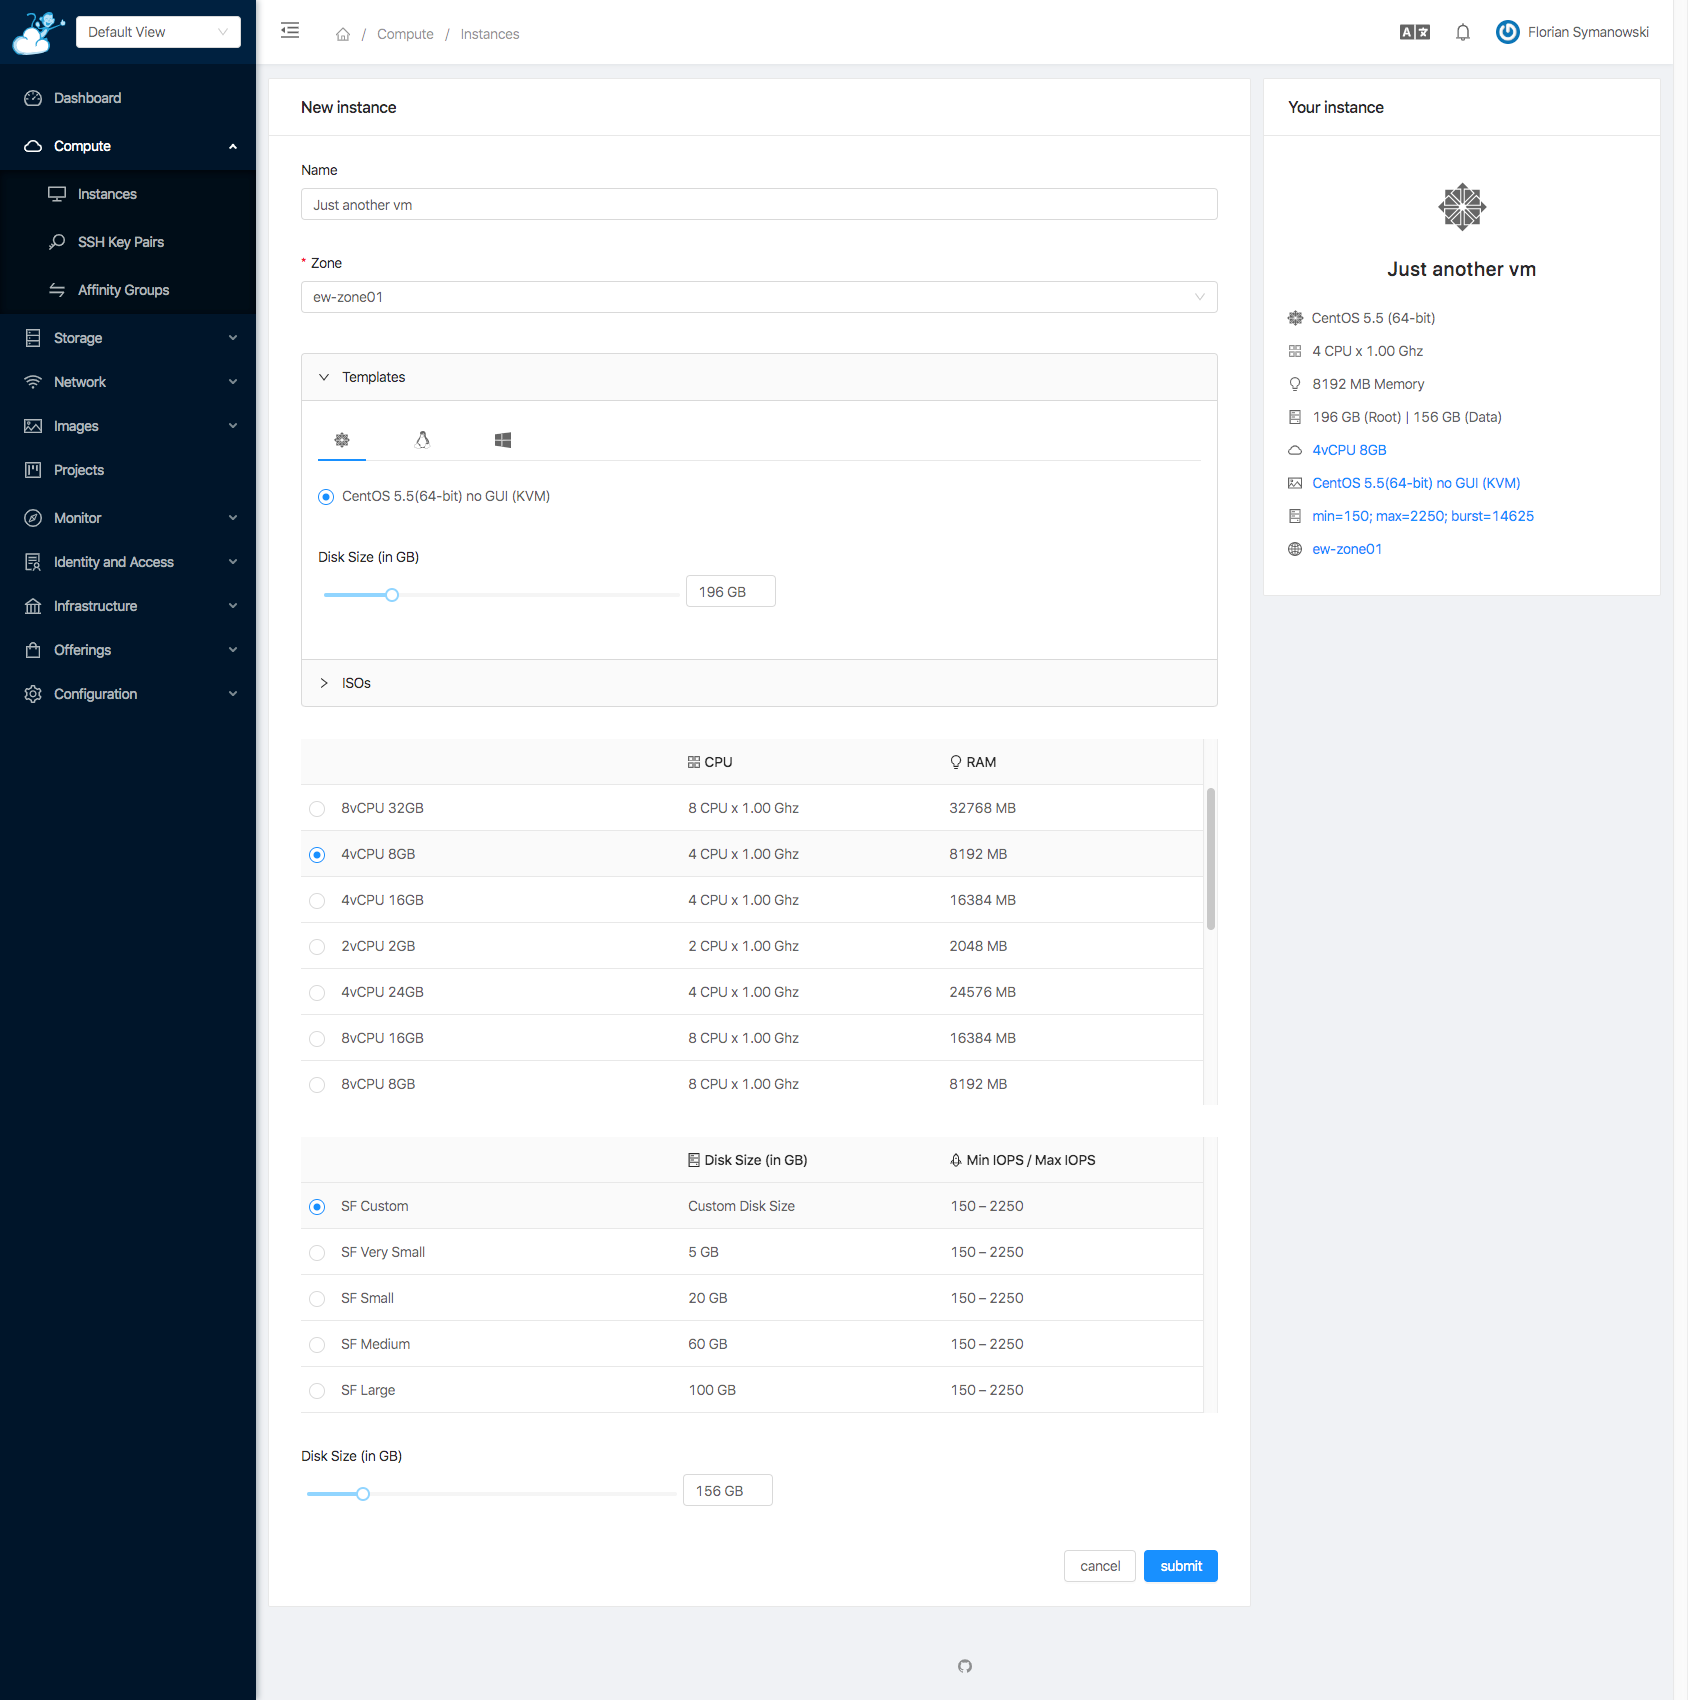Expand the Monitor menu chevron
The height and width of the screenshot is (1700, 1688).
pyautogui.click(x=233, y=518)
